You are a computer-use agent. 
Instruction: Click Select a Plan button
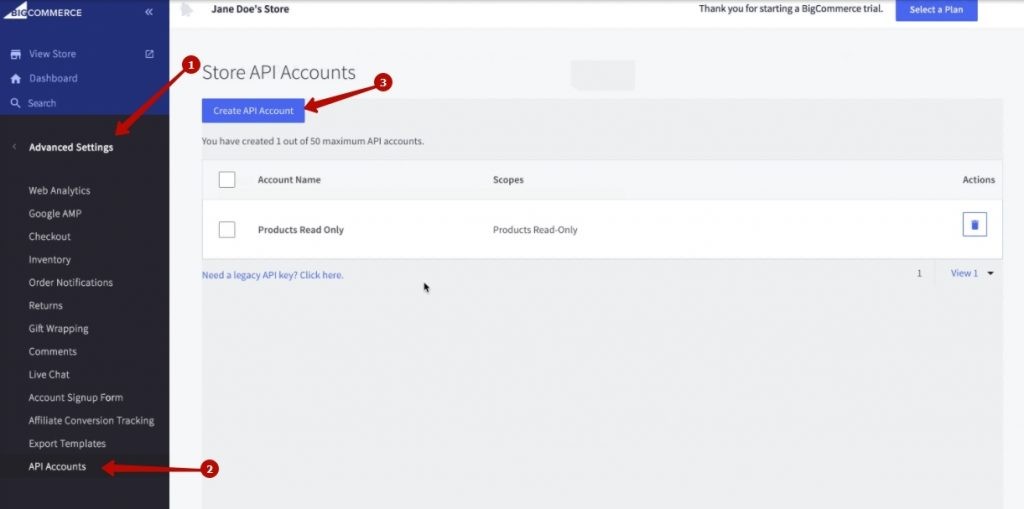(x=936, y=10)
